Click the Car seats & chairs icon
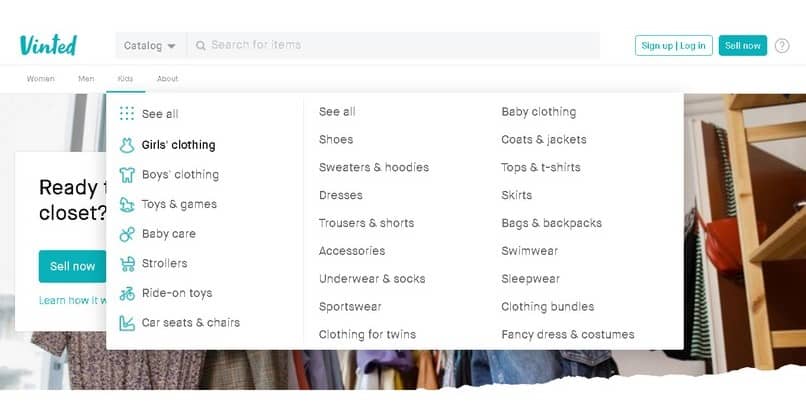This screenshot has width=806, height=408. pyautogui.click(x=127, y=323)
